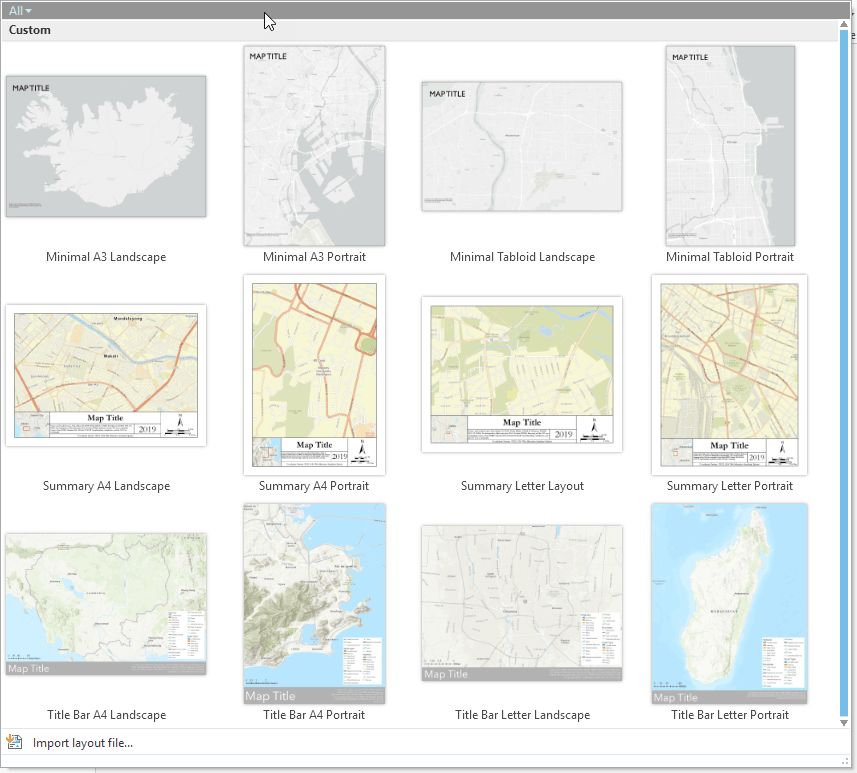Open the Import layout file dialog via its icon
Image resolution: width=857 pixels, height=773 pixels.
tap(14, 742)
